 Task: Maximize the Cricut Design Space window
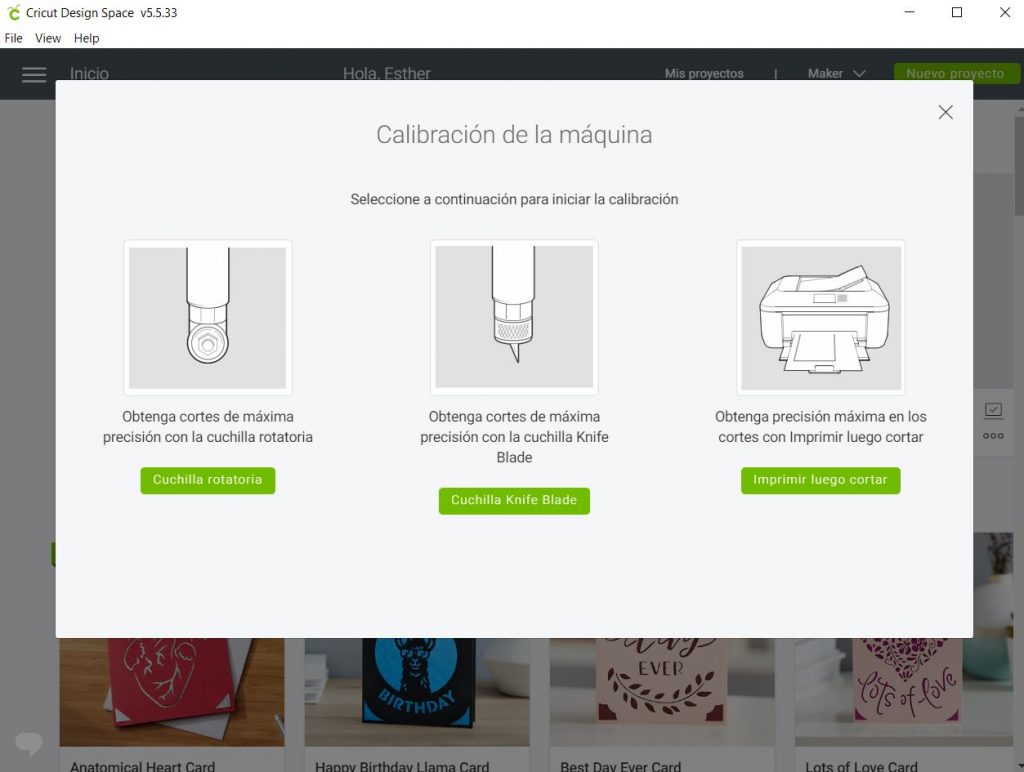tap(957, 12)
